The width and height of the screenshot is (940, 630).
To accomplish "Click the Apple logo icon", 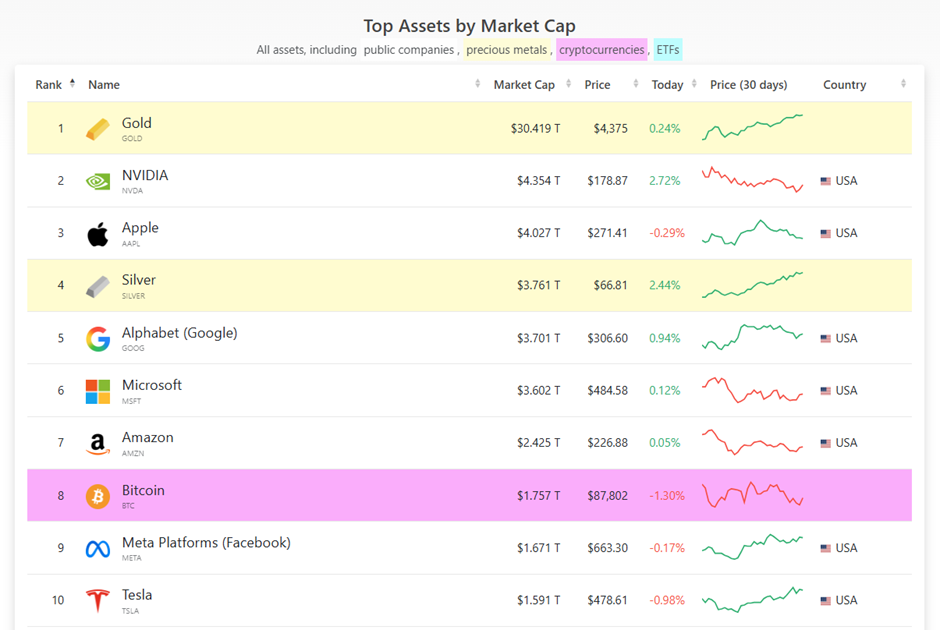I will [96, 233].
